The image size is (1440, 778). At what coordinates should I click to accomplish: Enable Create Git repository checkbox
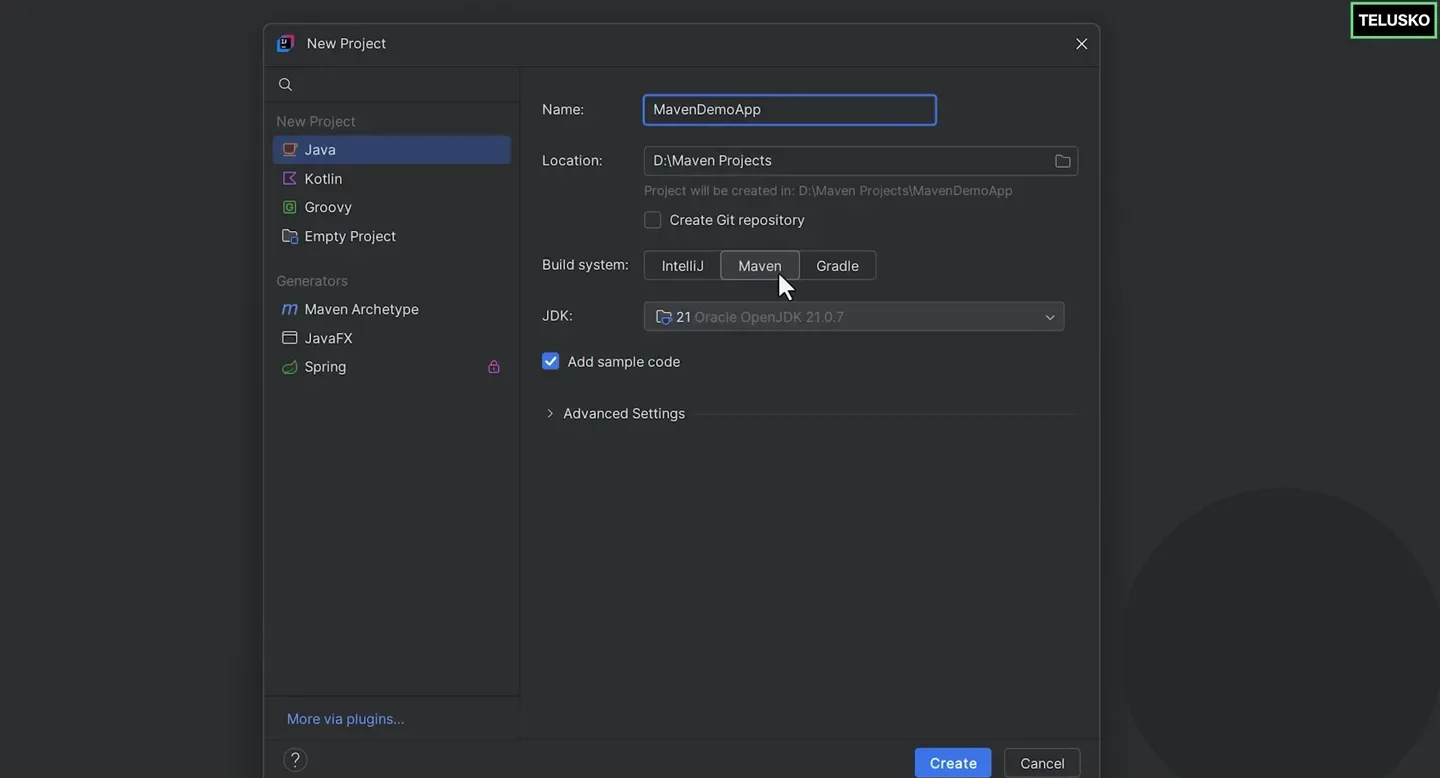pos(653,220)
